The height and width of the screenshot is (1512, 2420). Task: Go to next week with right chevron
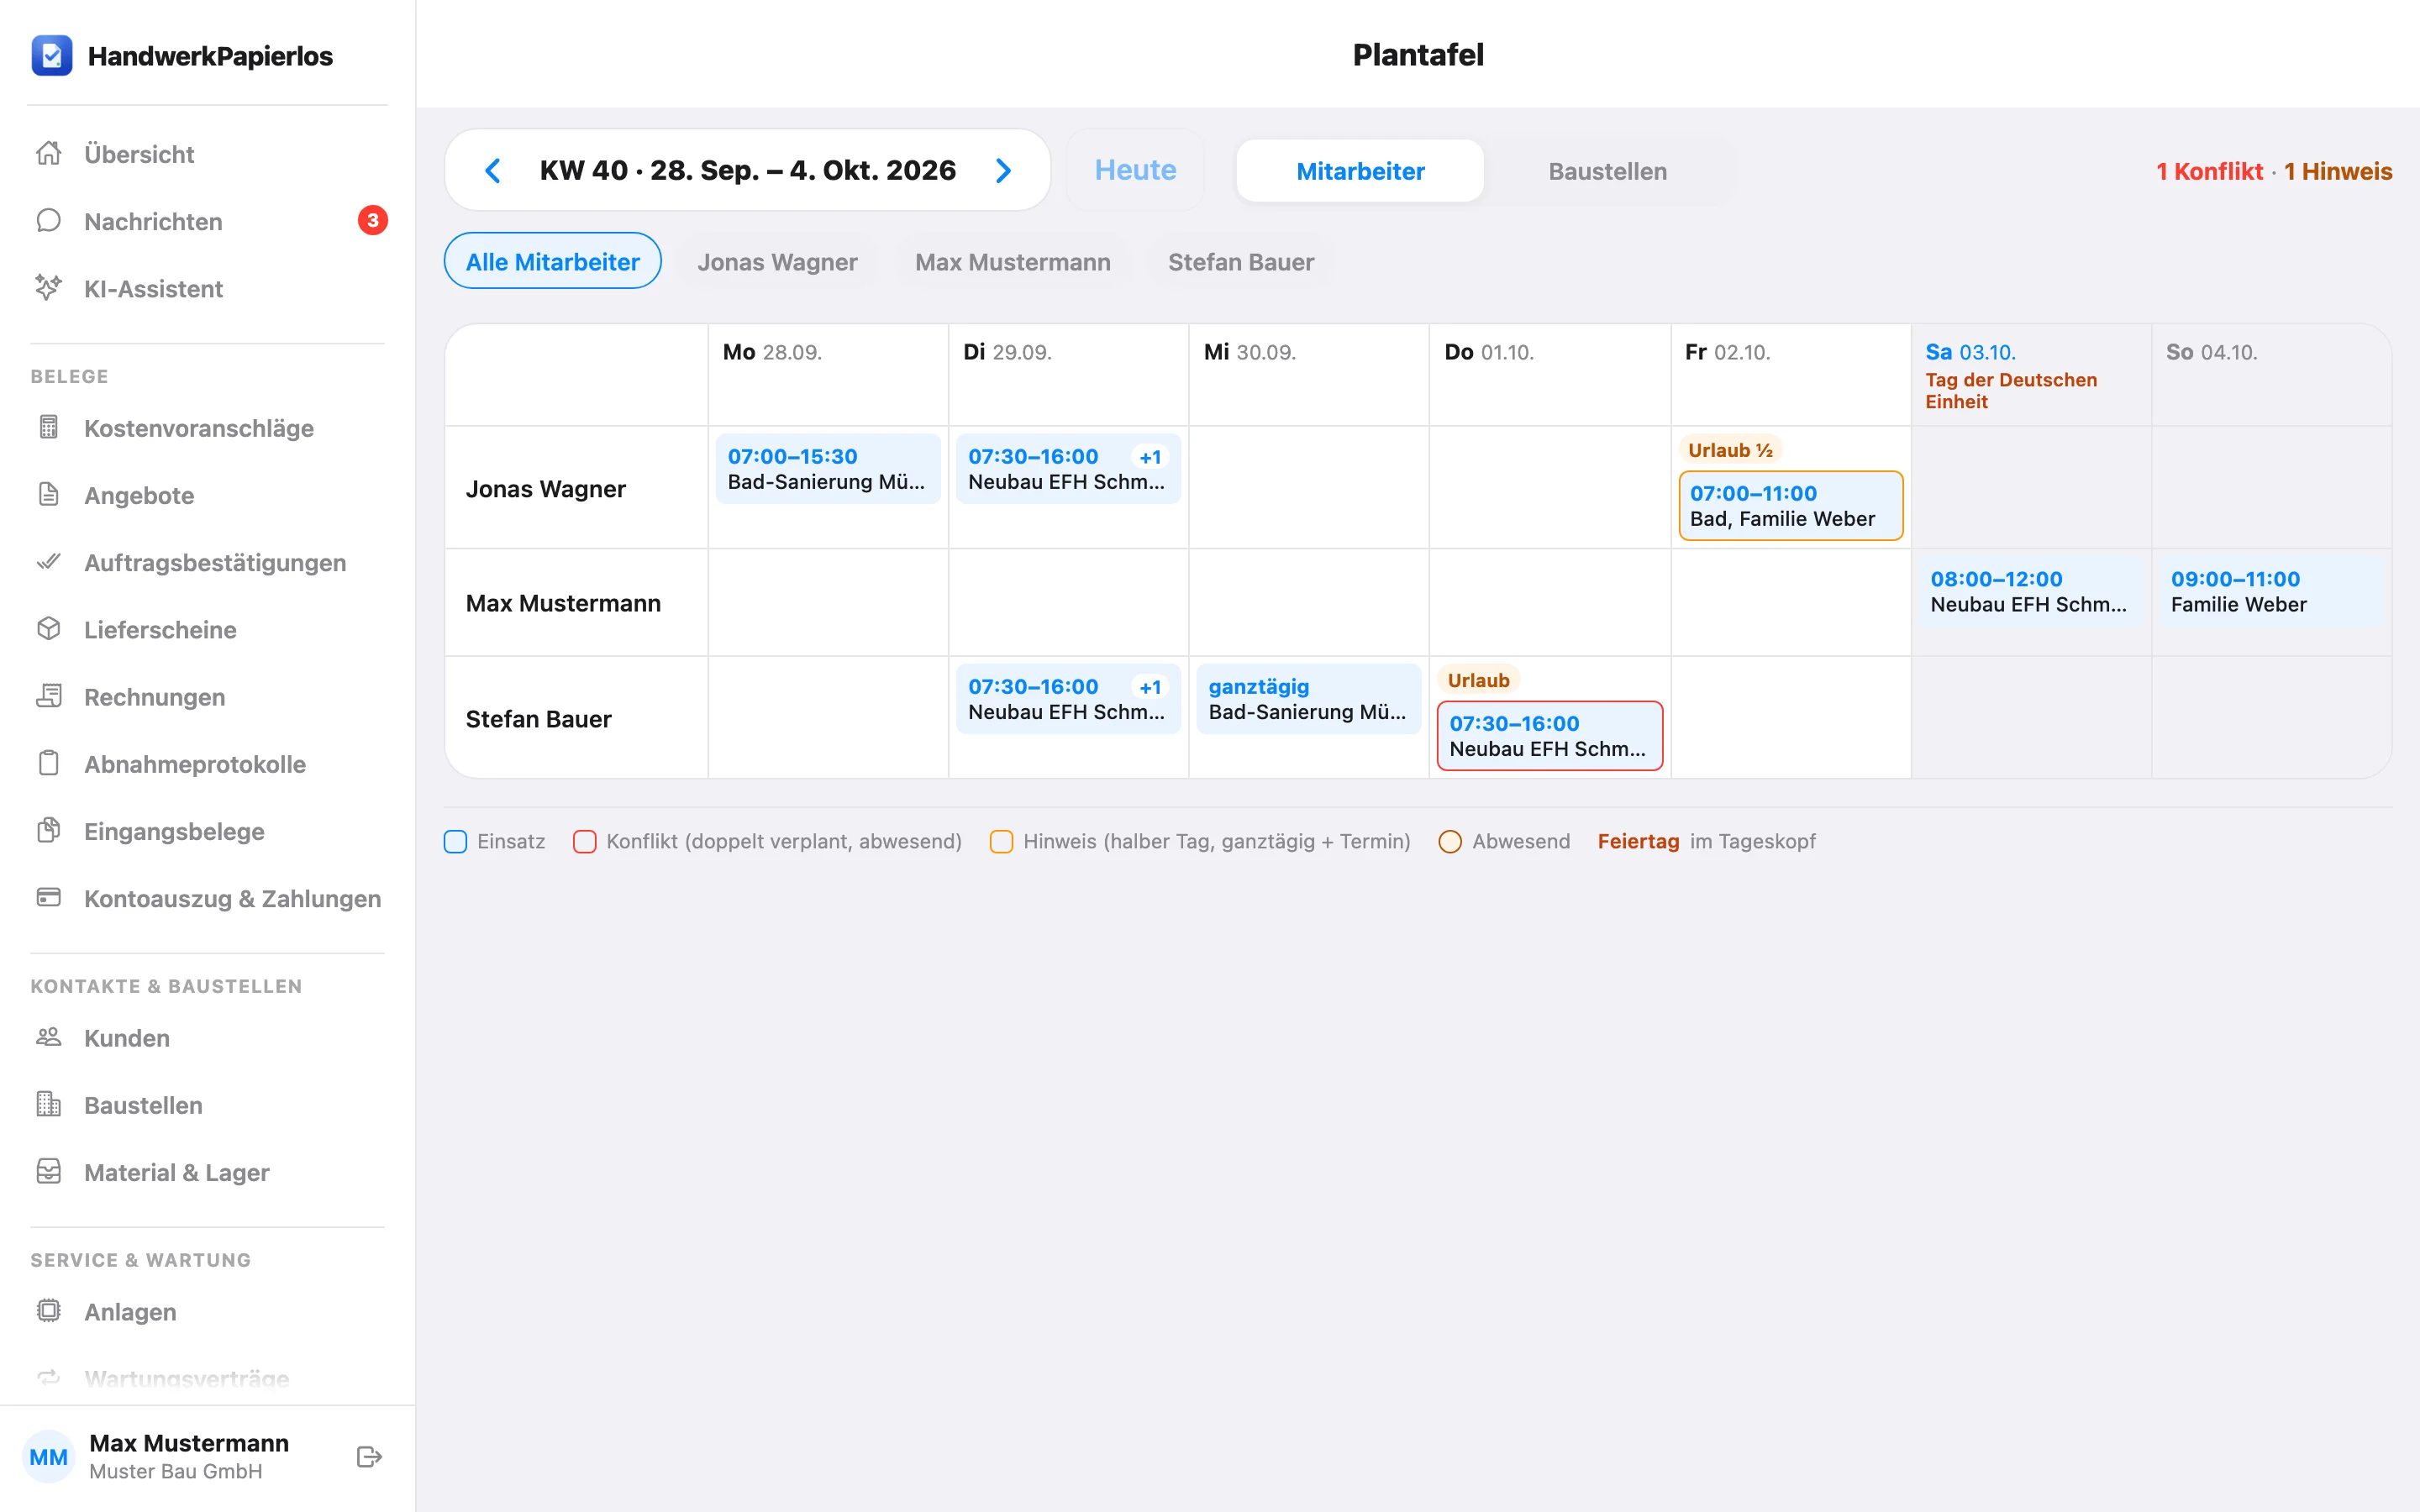click(x=1004, y=170)
